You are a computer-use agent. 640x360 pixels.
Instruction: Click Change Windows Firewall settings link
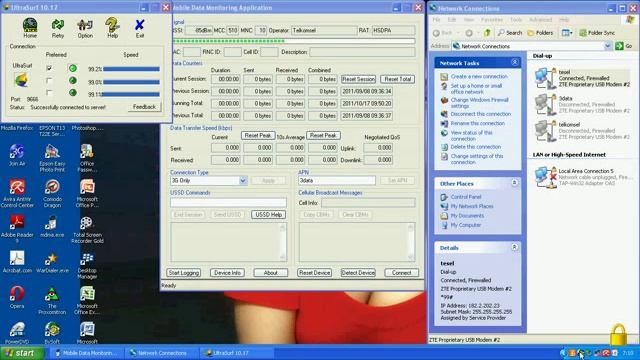pyautogui.click(x=480, y=103)
